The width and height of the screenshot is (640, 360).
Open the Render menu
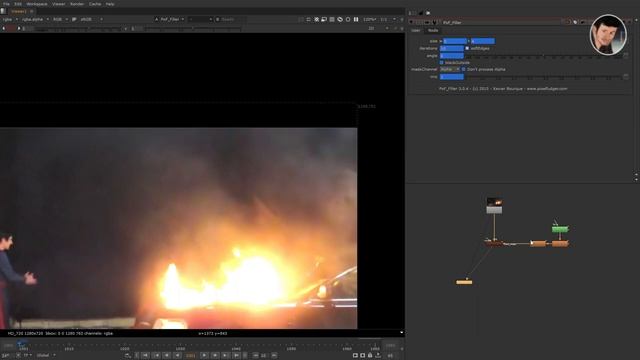pyautogui.click(x=77, y=4)
